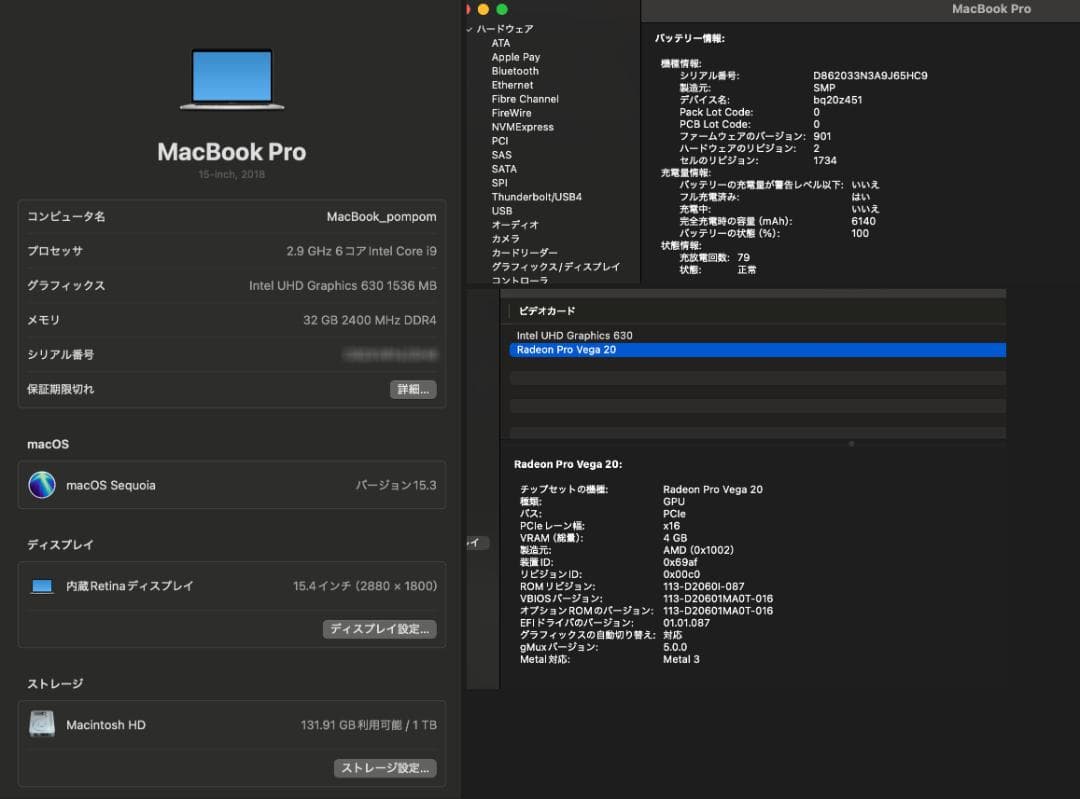Open the Ethernet hardware section
1080x799 pixels.
coord(512,85)
